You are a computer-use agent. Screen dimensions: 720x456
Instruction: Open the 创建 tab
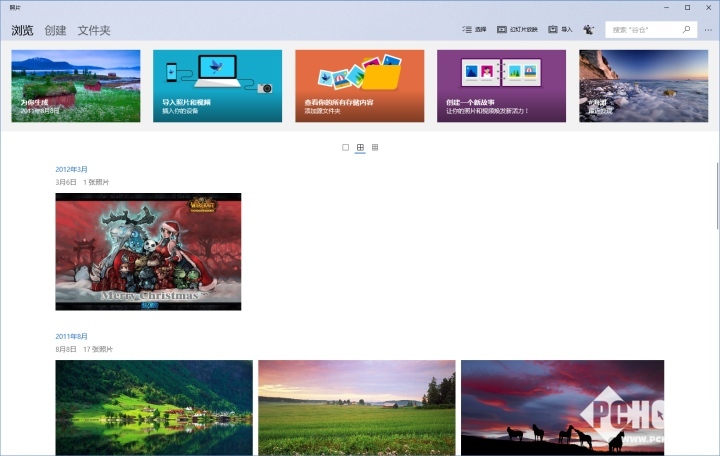point(55,30)
